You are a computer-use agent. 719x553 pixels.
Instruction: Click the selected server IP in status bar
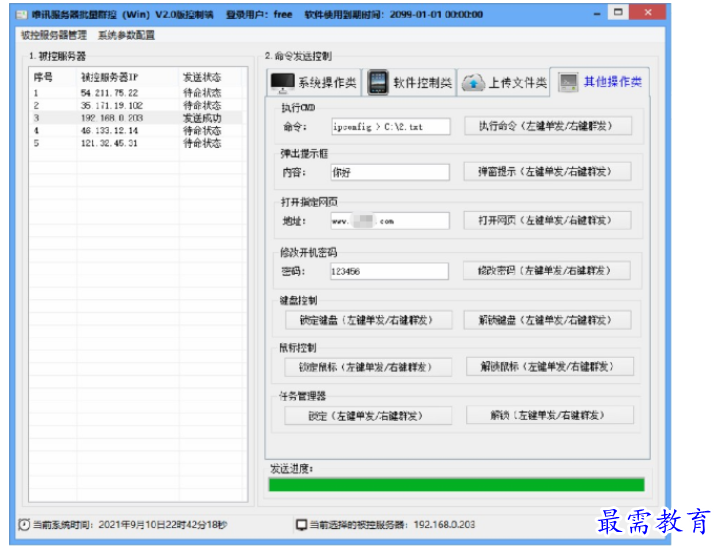point(444,525)
